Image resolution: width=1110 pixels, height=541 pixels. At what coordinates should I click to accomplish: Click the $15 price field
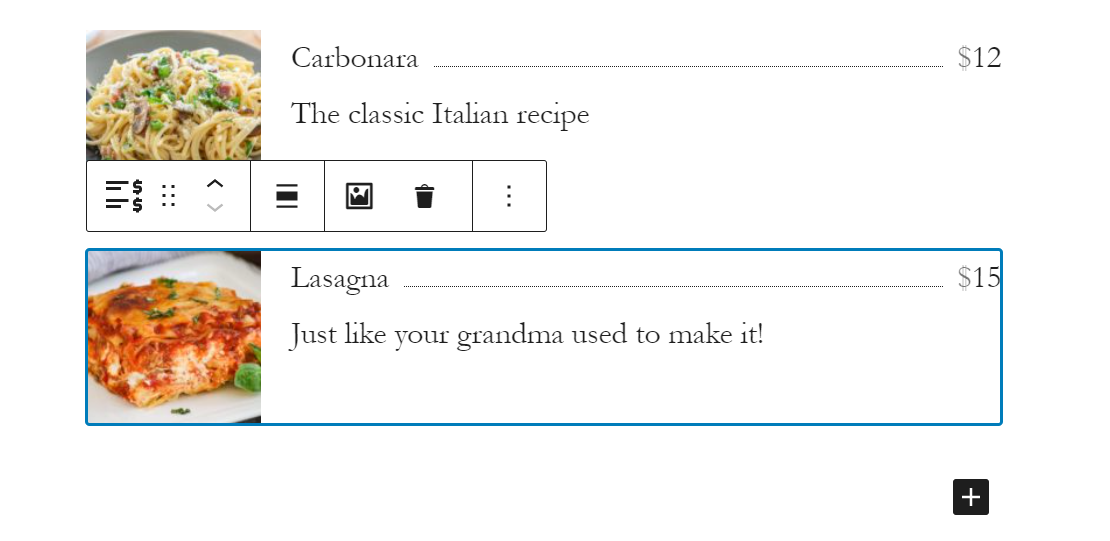978,278
